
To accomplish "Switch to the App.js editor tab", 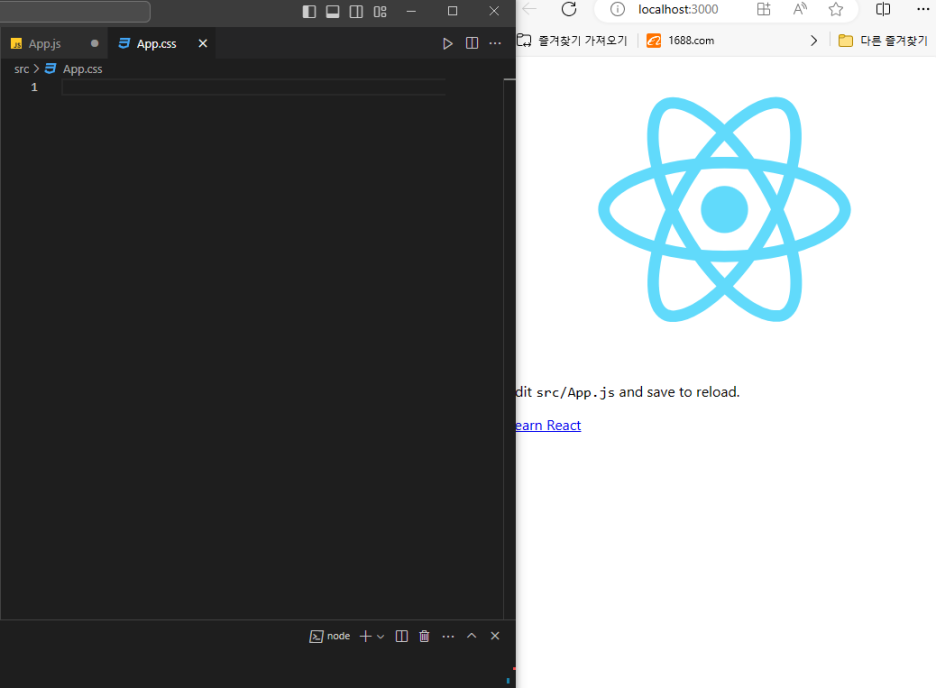I will (45, 44).
